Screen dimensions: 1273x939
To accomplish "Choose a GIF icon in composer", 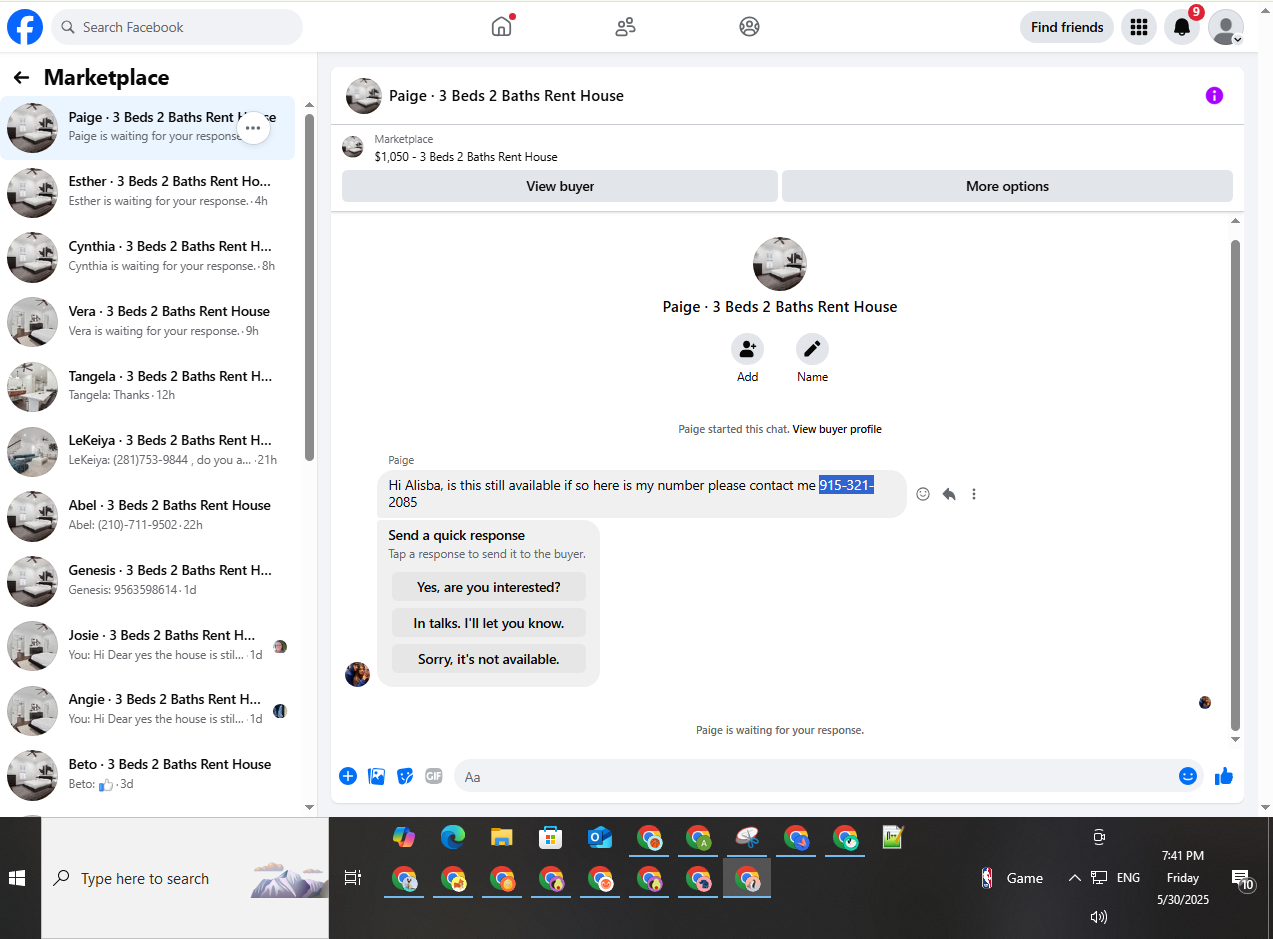I will 433,776.
